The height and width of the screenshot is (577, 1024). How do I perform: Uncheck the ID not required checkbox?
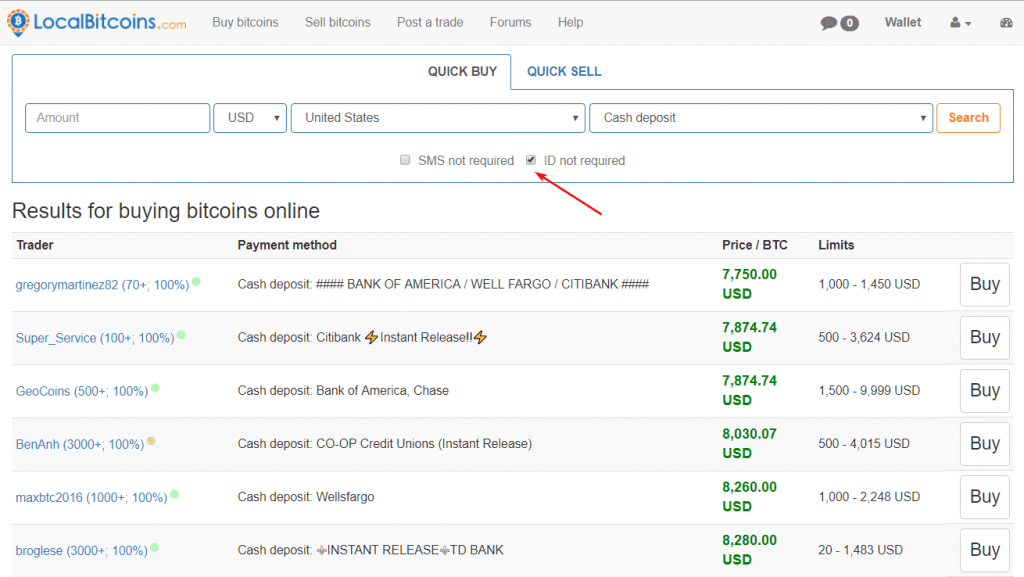click(x=531, y=160)
